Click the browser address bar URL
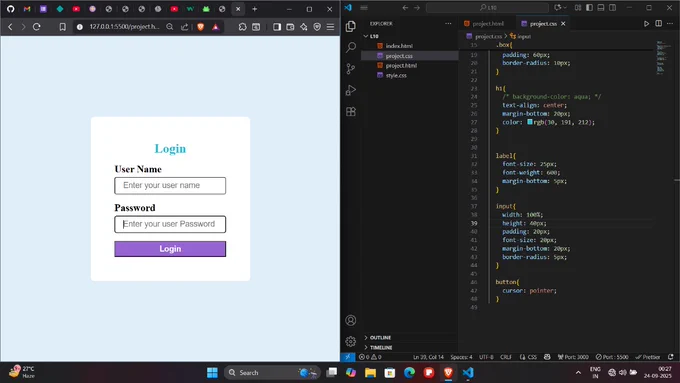This screenshot has width=680, height=383. 124,27
